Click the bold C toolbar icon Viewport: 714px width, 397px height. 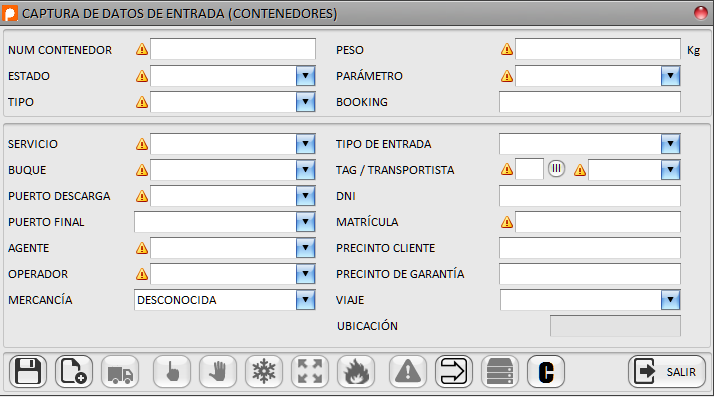pos(546,372)
